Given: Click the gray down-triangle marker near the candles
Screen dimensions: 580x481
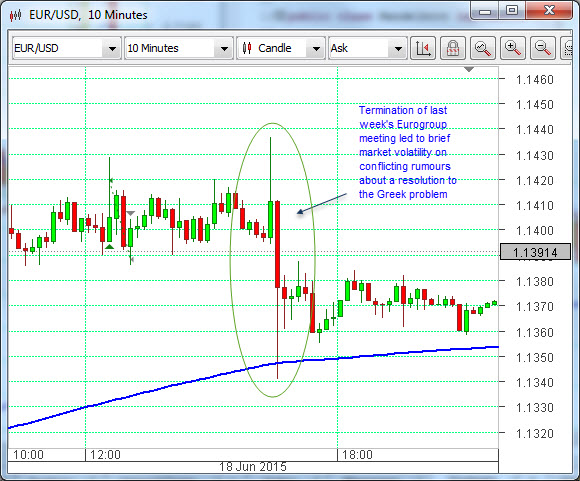Looking at the screenshot, I should coord(131,213).
